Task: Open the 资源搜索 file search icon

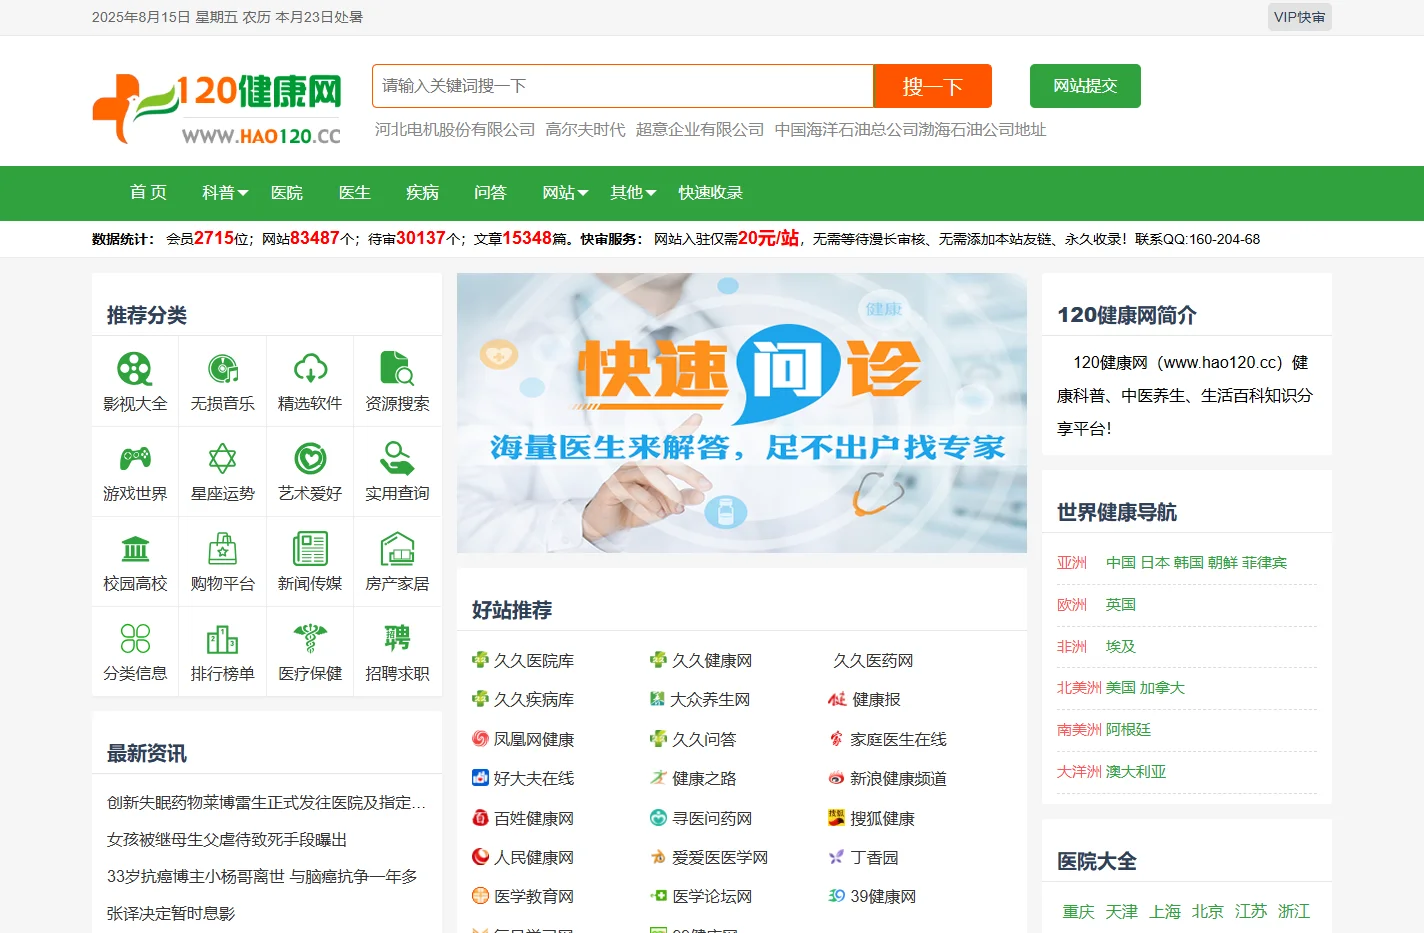Action: tap(397, 369)
